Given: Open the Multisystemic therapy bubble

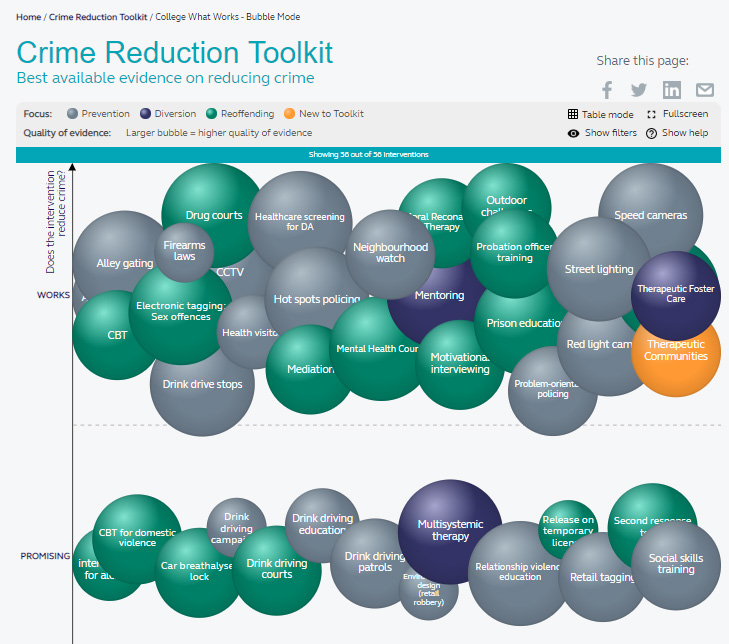Looking at the screenshot, I should 450,531.
